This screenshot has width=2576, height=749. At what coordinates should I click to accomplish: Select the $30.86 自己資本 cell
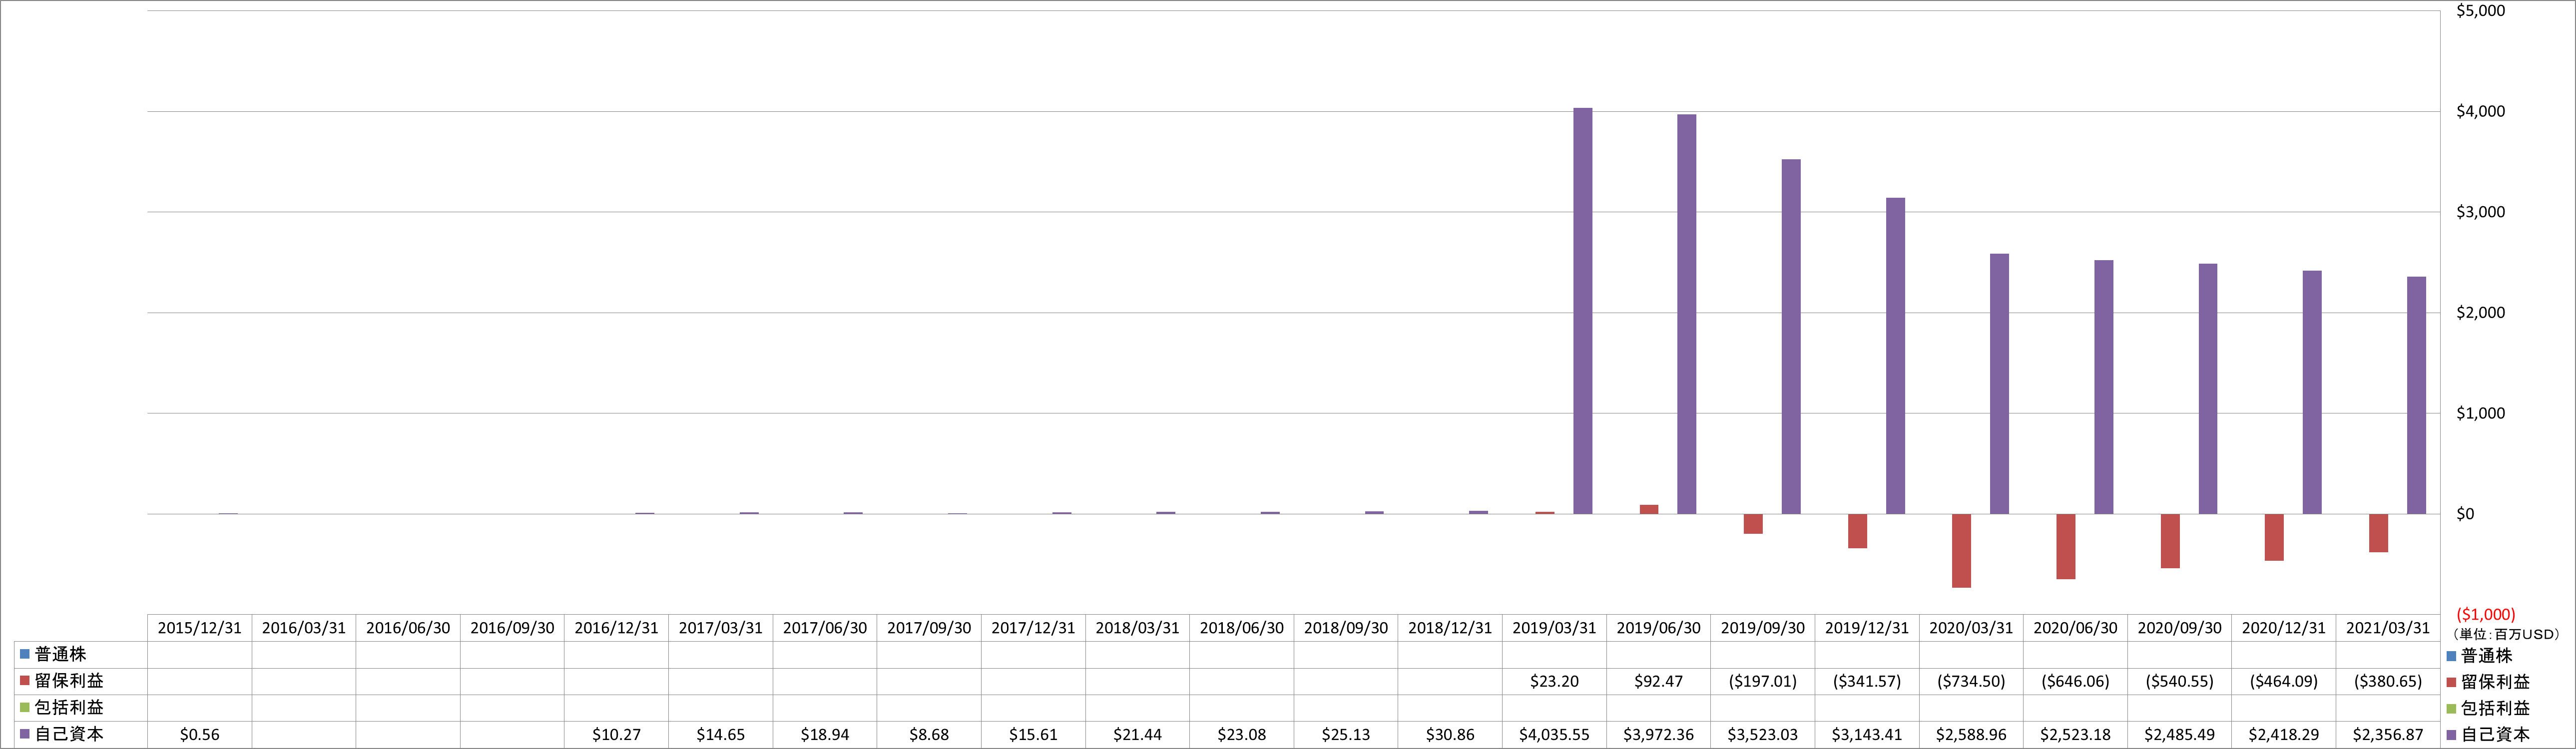tap(1450, 735)
